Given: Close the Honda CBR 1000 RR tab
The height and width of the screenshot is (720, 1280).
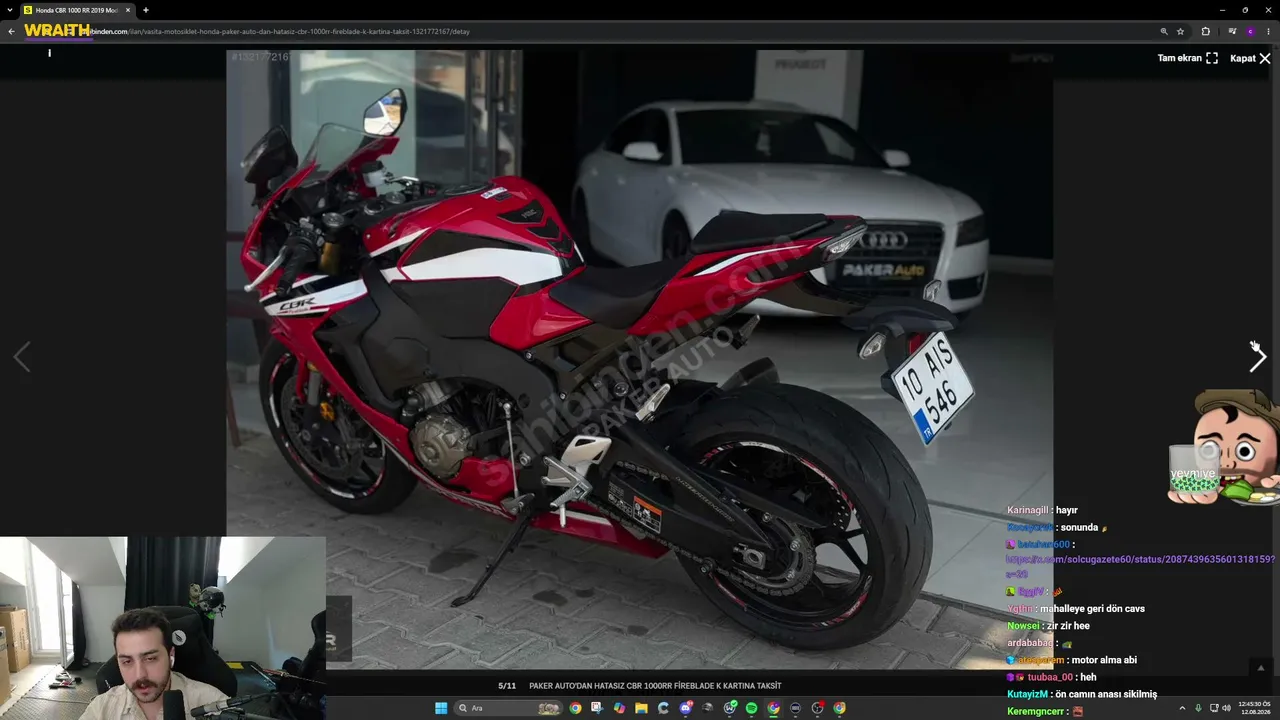Looking at the screenshot, I should click(x=128, y=10).
